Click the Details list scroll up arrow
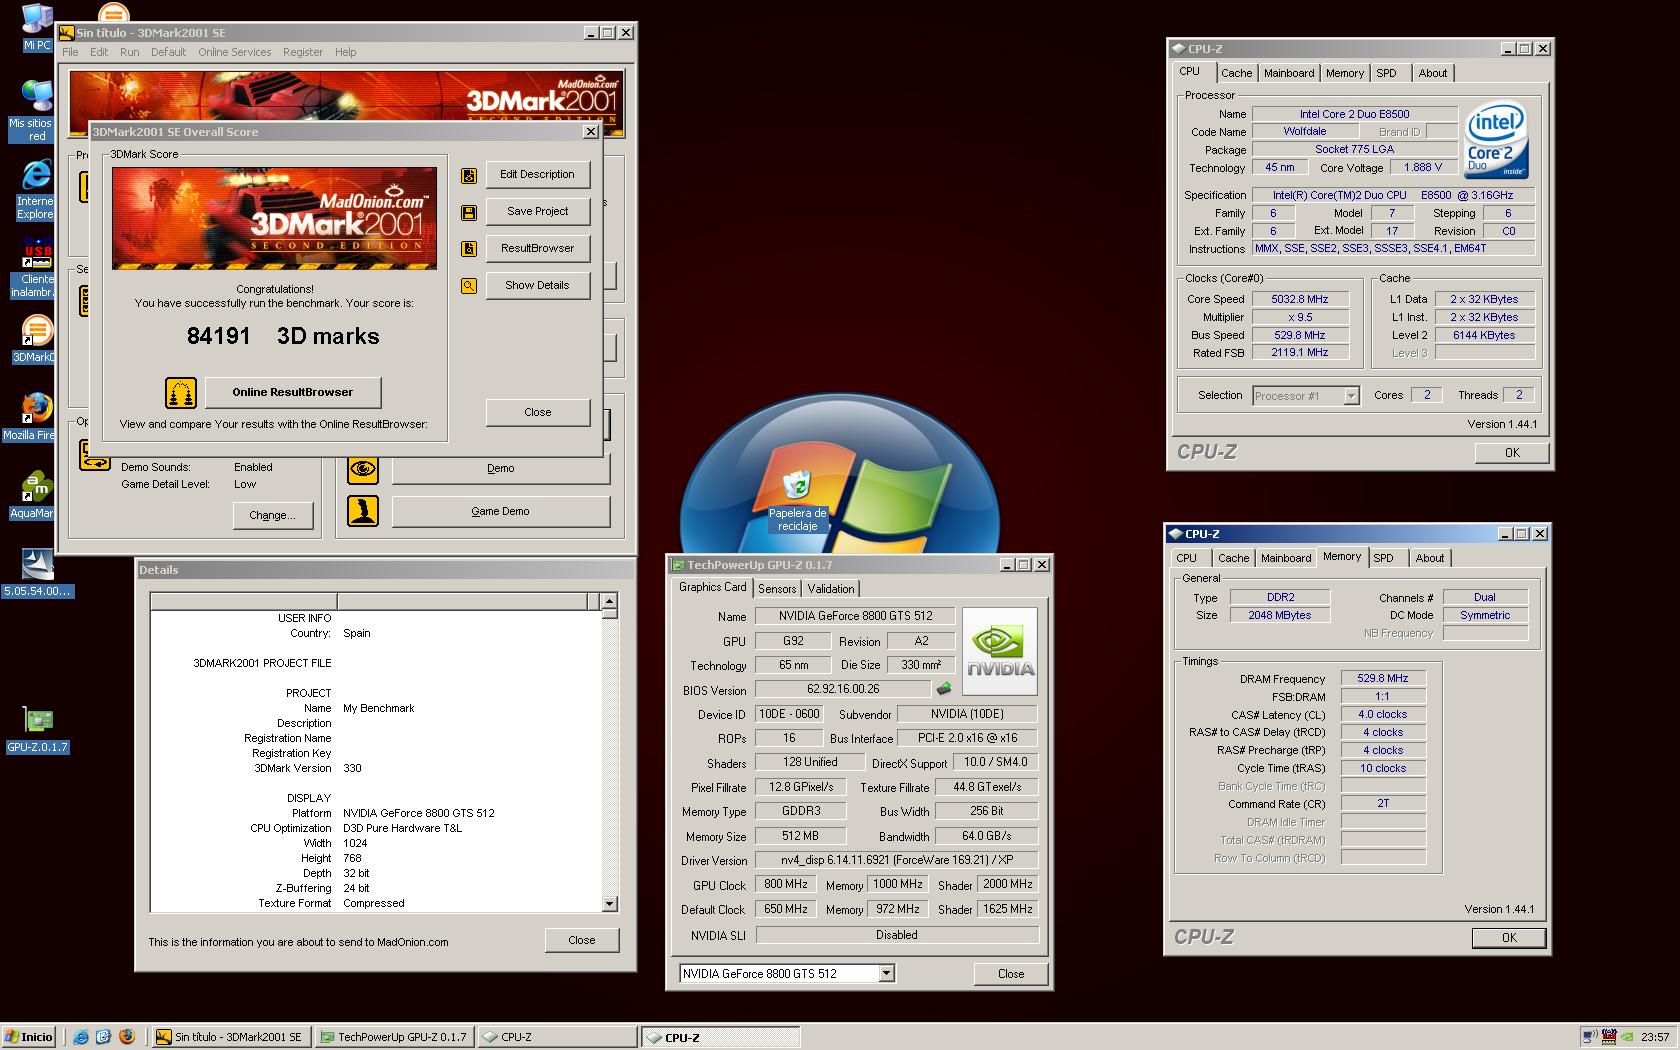1680x1050 pixels. 610,602
